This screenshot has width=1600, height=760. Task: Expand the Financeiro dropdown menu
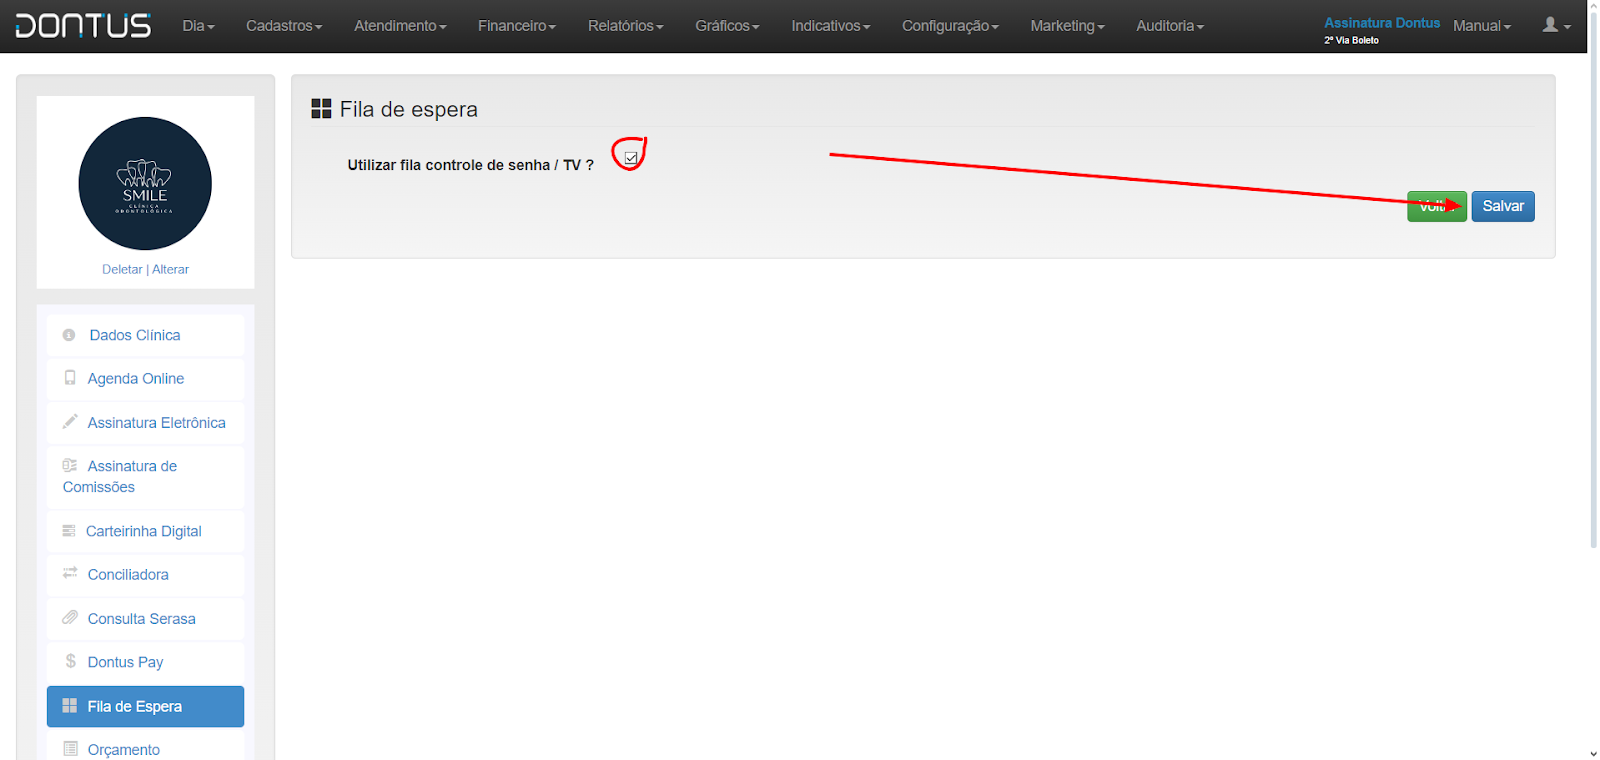point(517,26)
